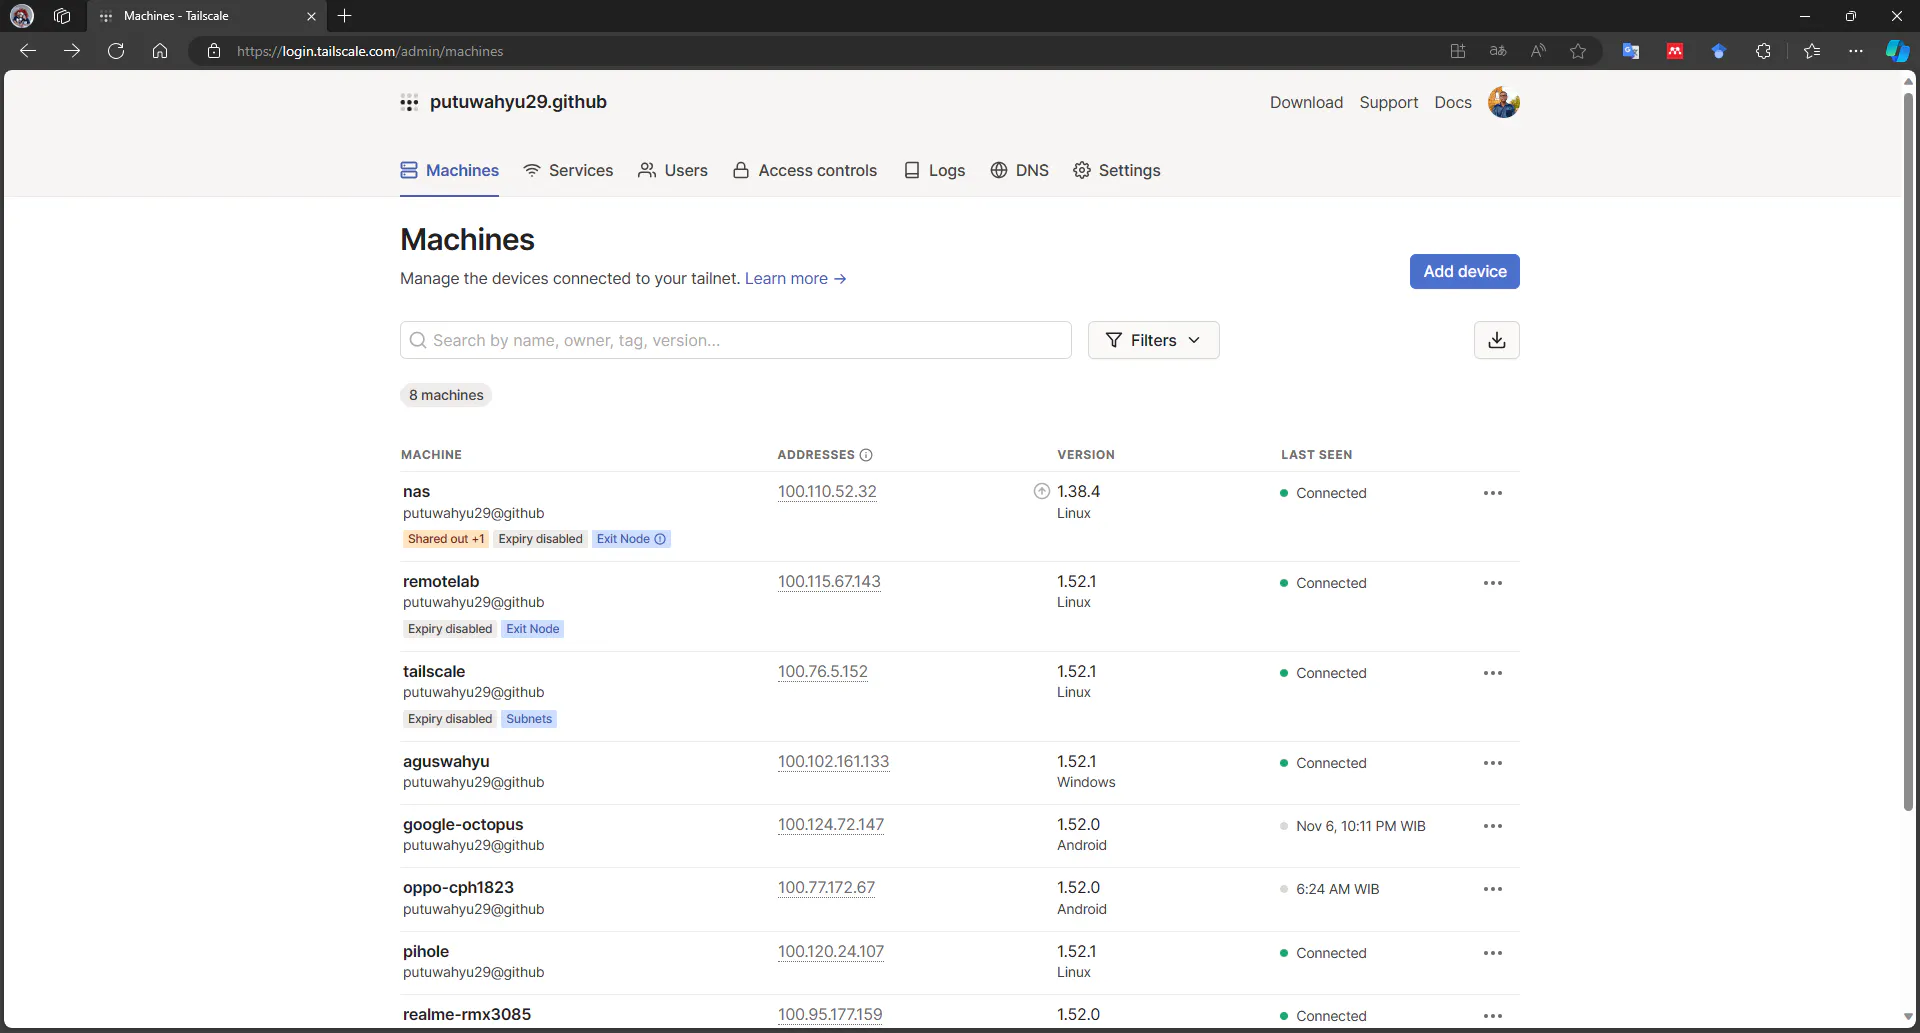Open the google-octopus machine details
Screen dimensions: 1920x1033
(x=463, y=825)
